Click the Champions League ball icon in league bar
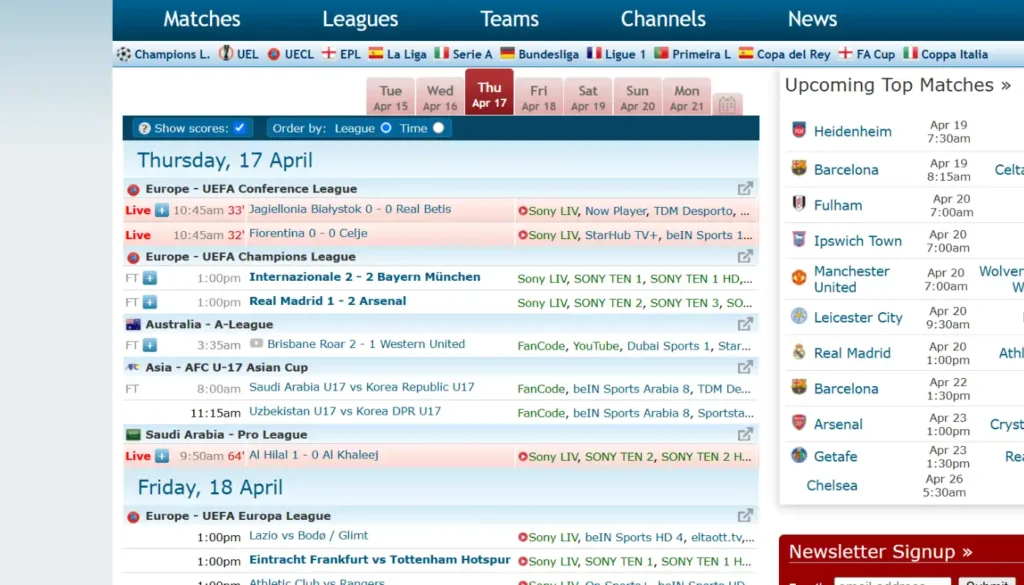The width and height of the screenshot is (1024, 585). coord(124,54)
